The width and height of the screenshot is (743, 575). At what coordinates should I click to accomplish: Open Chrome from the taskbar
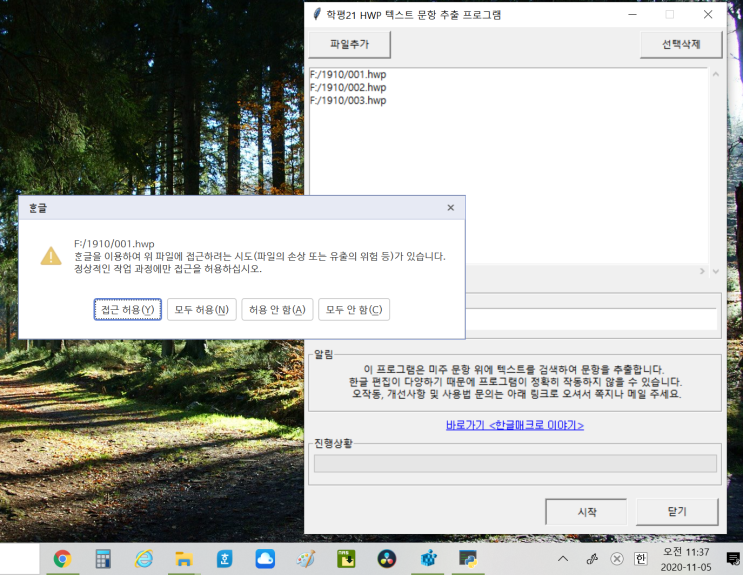[62, 559]
